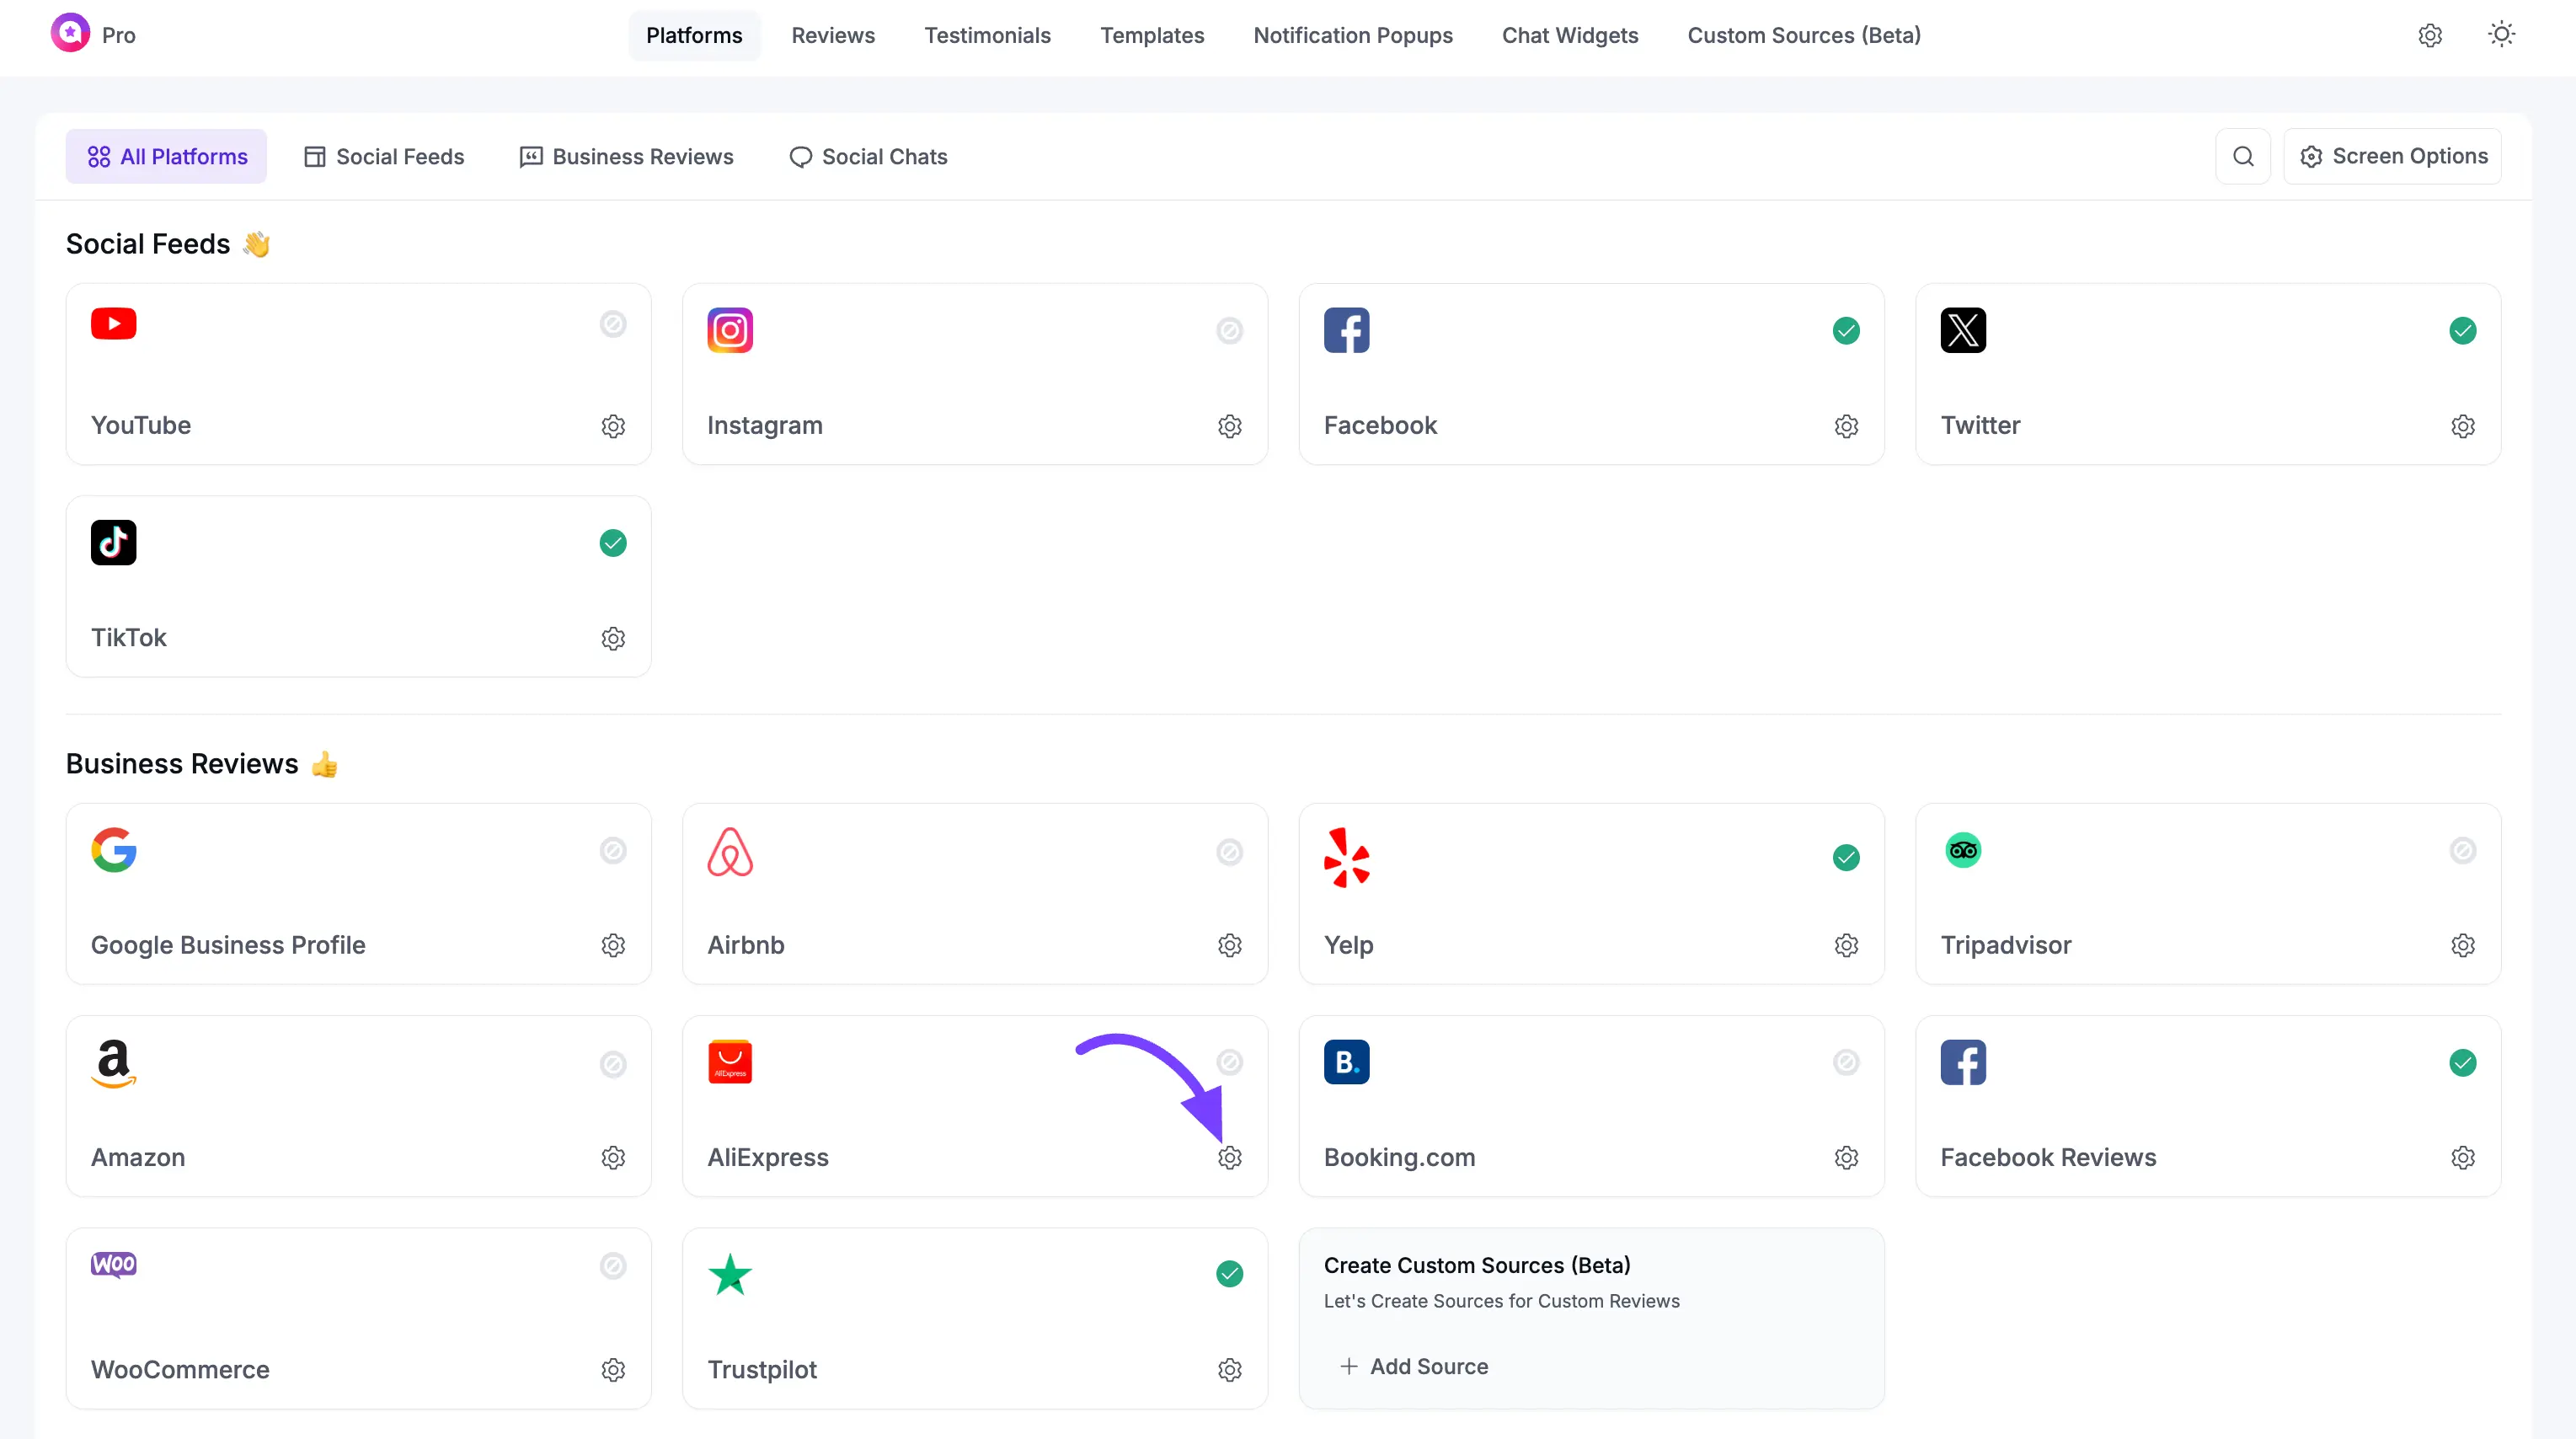Open Tripadvisor settings gear icon
The width and height of the screenshot is (2576, 1439).
coord(2462,945)
